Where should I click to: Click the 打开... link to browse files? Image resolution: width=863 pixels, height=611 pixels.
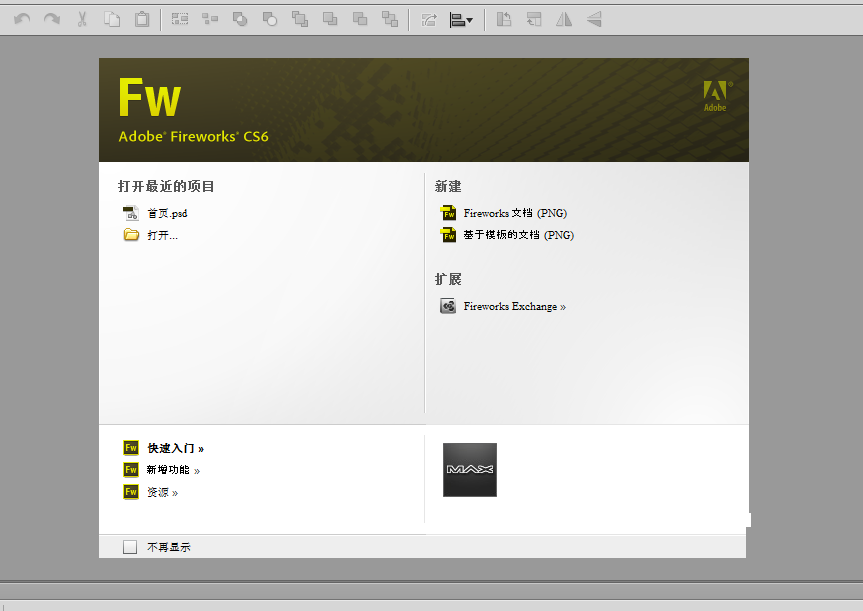click(x=162, y=236)
